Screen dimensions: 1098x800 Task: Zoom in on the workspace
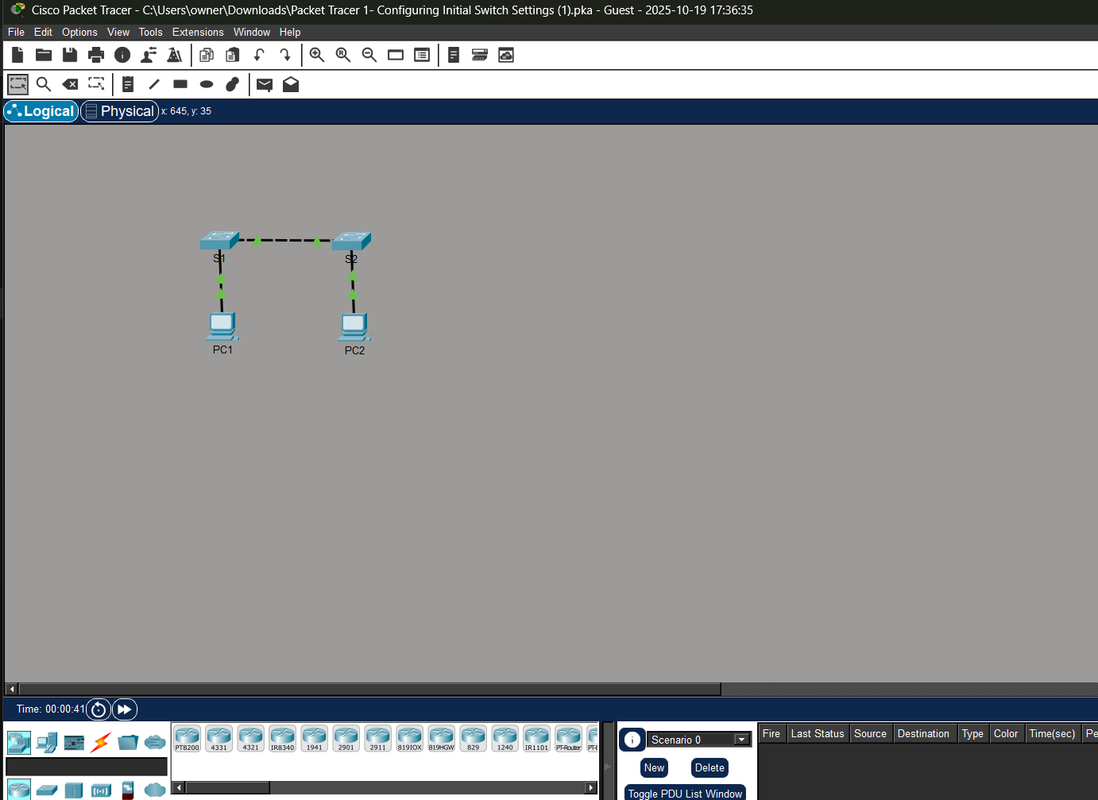pyautogui.click(x=317, y=55)
